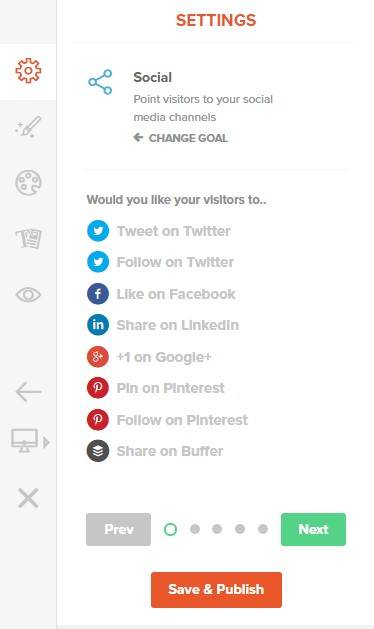Jump to the third step dot

tap(217, 529)
